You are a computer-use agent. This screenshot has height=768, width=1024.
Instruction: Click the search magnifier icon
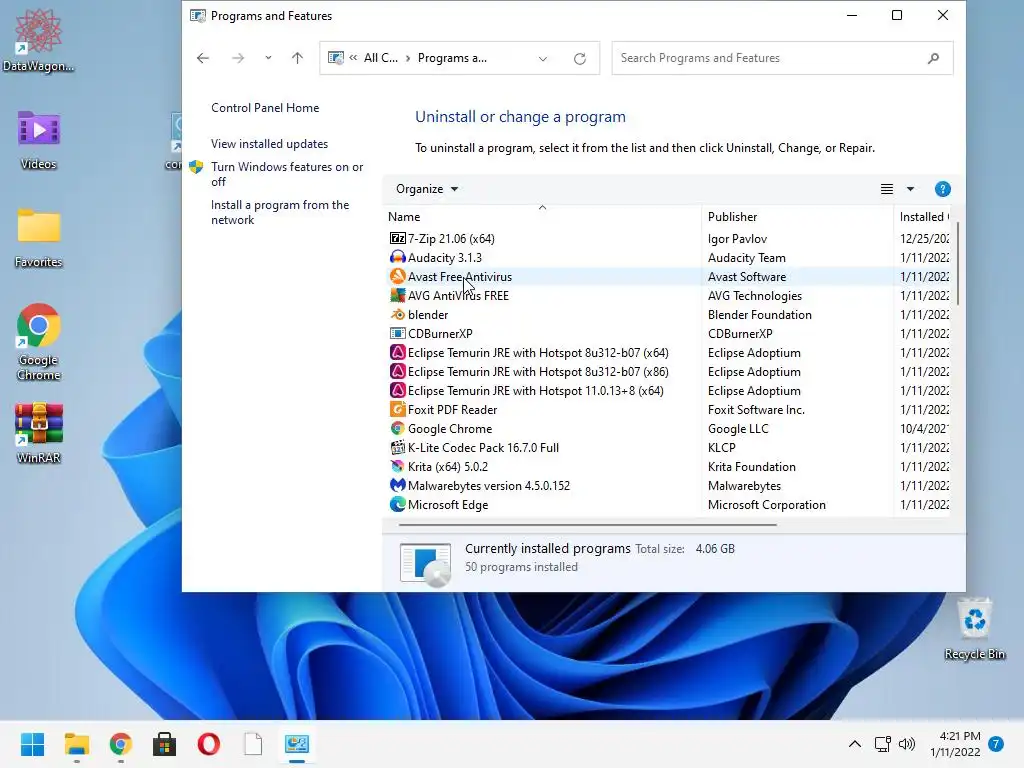point(933,58)
